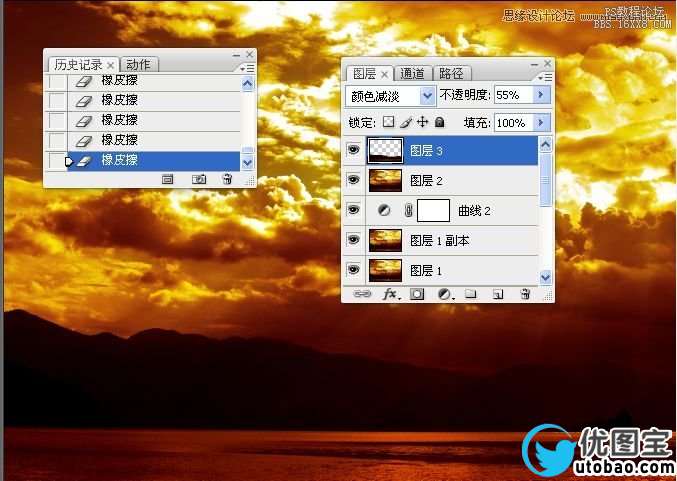Close the 图层 tab with its x
This screenshot has height=481, width=677.
[x=385, y=74]
